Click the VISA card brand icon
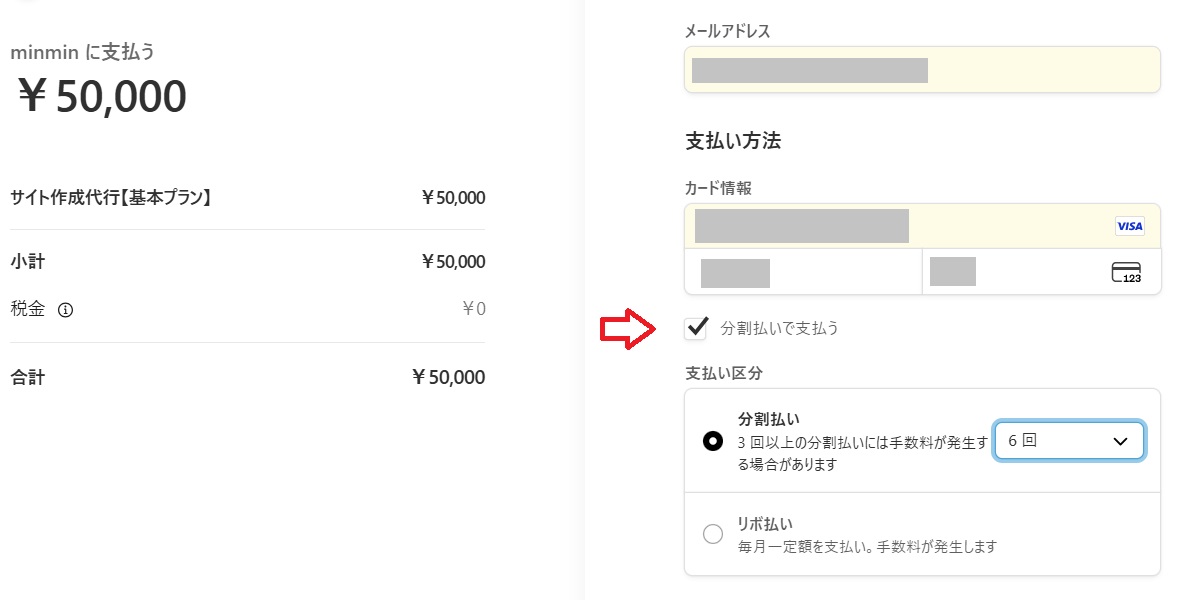 coord(1129,226)
